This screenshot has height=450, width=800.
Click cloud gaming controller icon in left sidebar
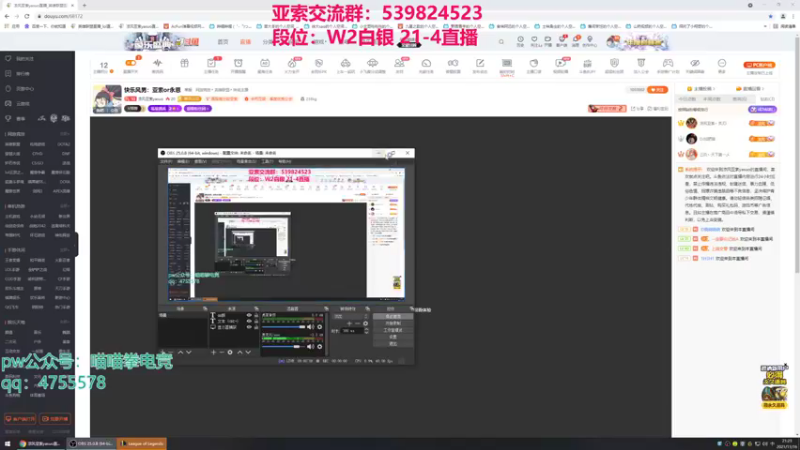coord(8,104)
